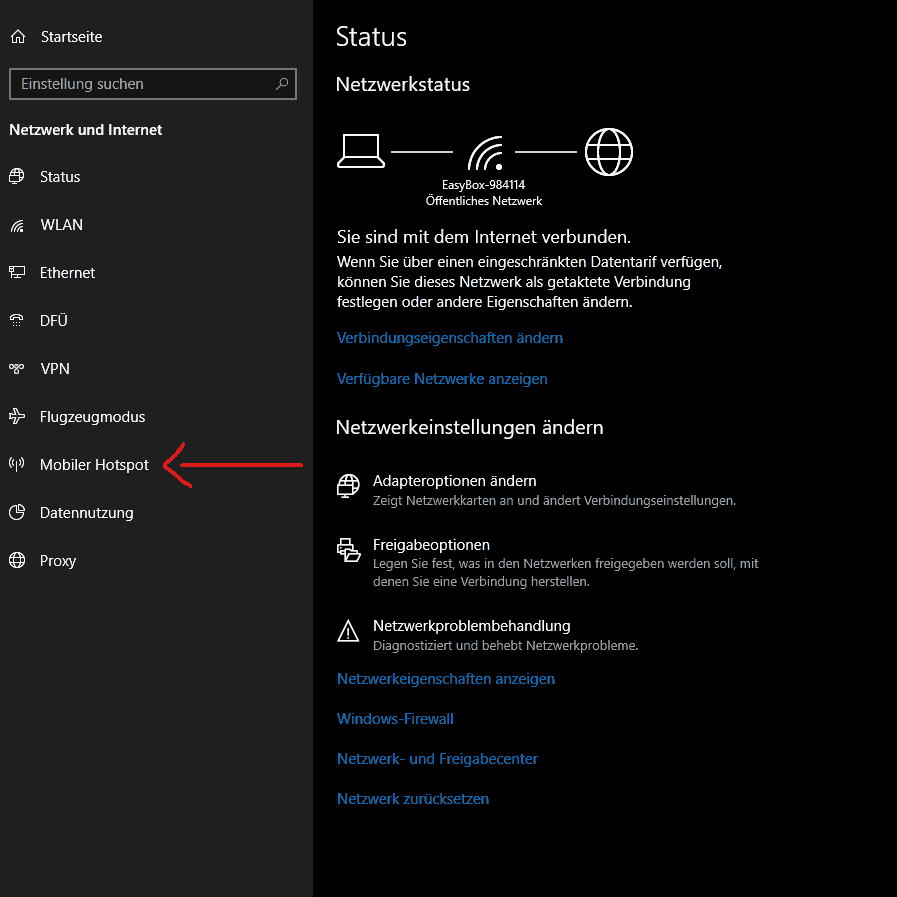
Task: Click the Startseite home icon
Action: click(x=17, y=37)
